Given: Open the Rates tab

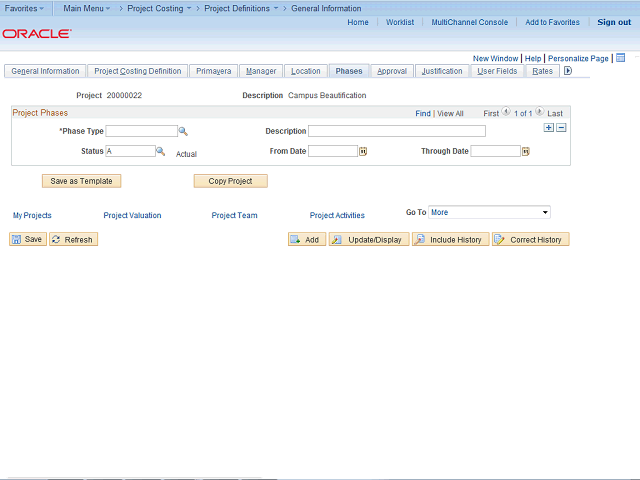Looking at the screenshot, I should click(x=542, y=71).
